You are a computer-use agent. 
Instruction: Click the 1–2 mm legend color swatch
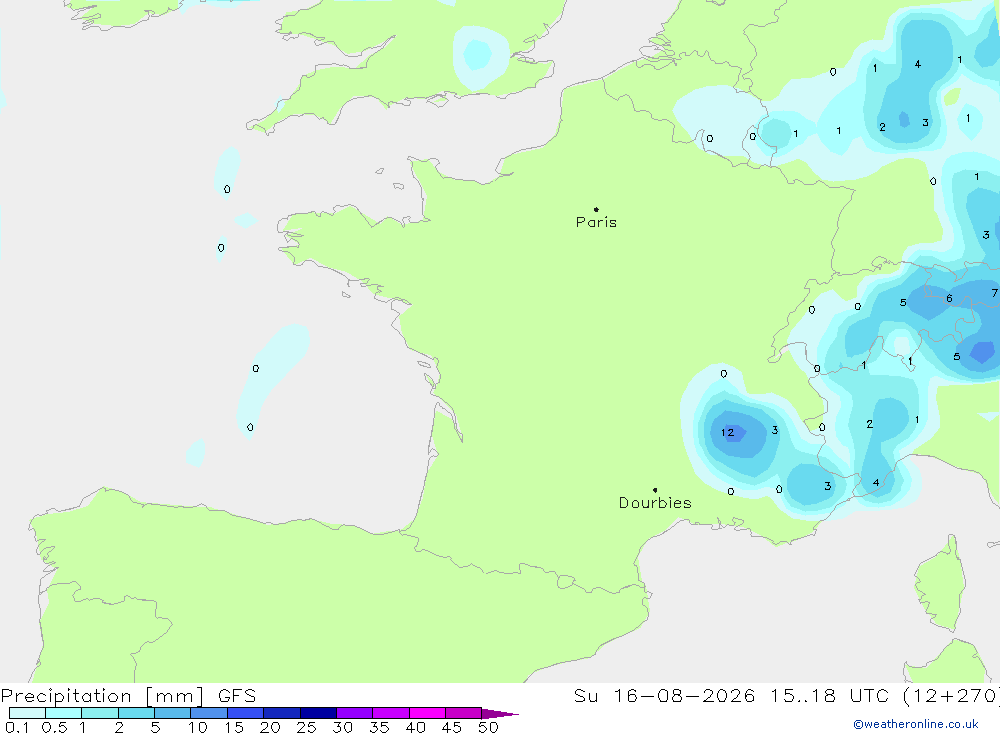[99, 713]
